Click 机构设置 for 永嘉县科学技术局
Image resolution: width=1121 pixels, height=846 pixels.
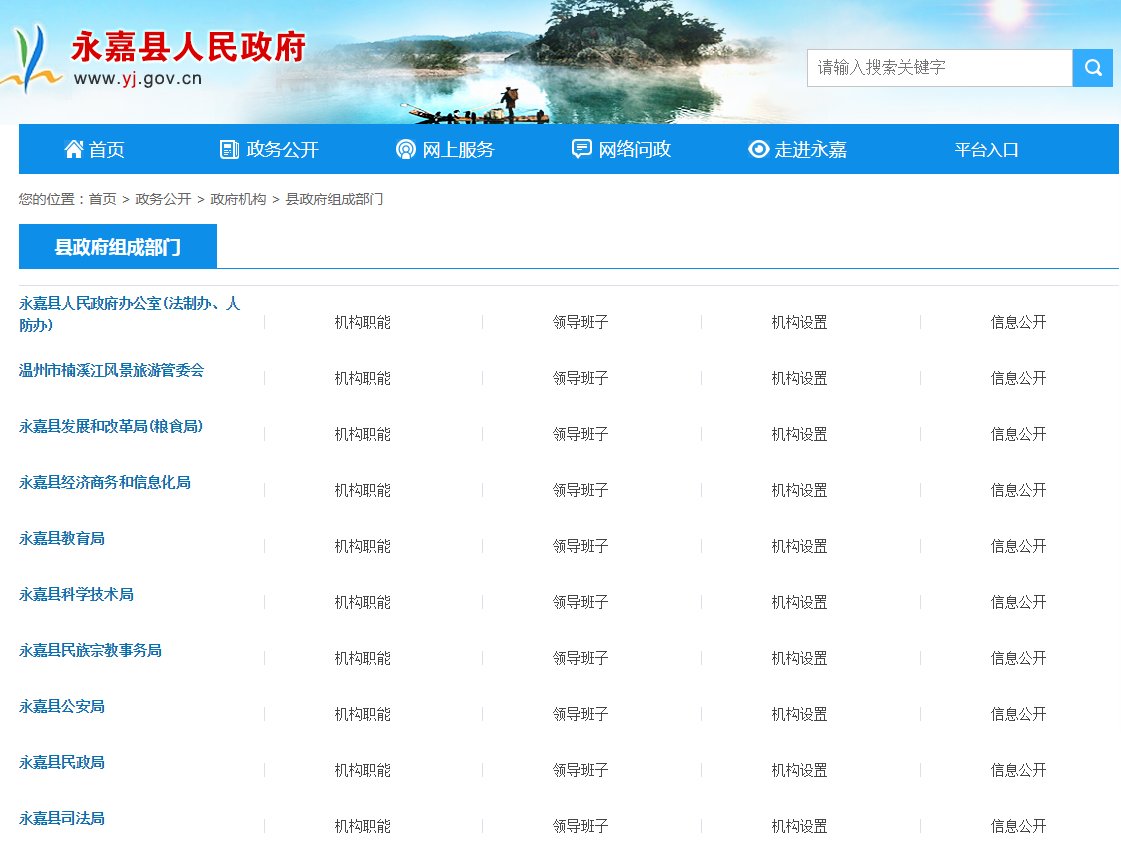(x=799, y=602)
